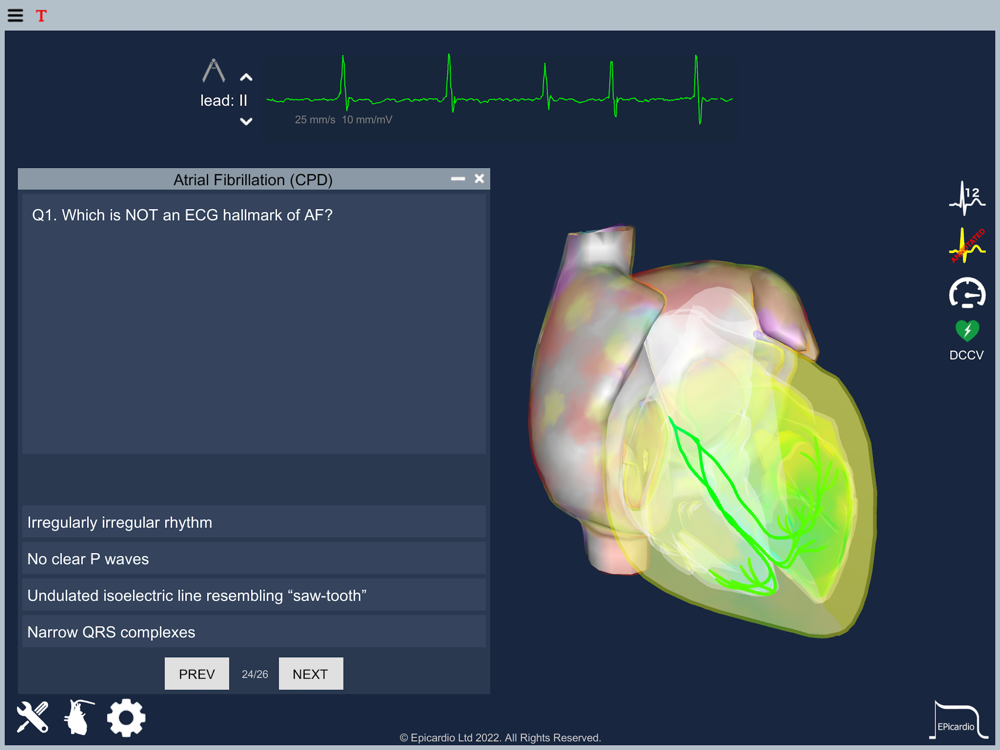Click the Q1 question text
Image resolution: width=1000 pixels, height=750 pixels.
click(x=182, y=215)
